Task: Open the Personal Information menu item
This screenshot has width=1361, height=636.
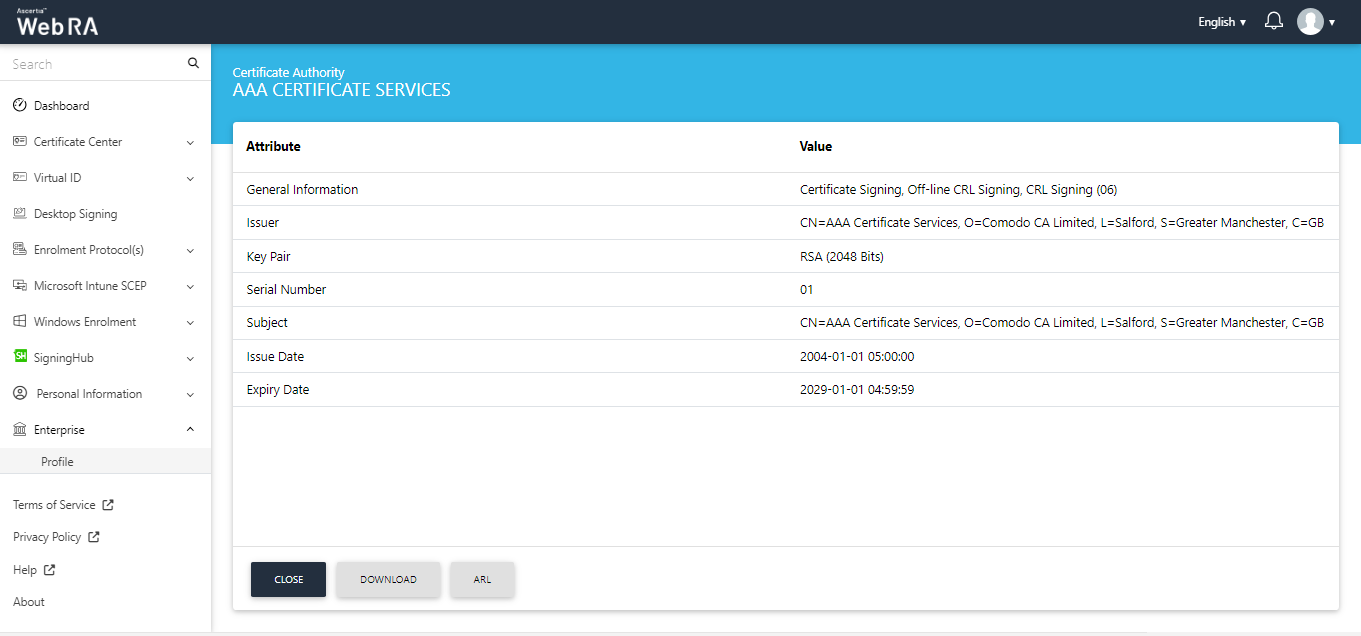Action: (x=89, y=394)
